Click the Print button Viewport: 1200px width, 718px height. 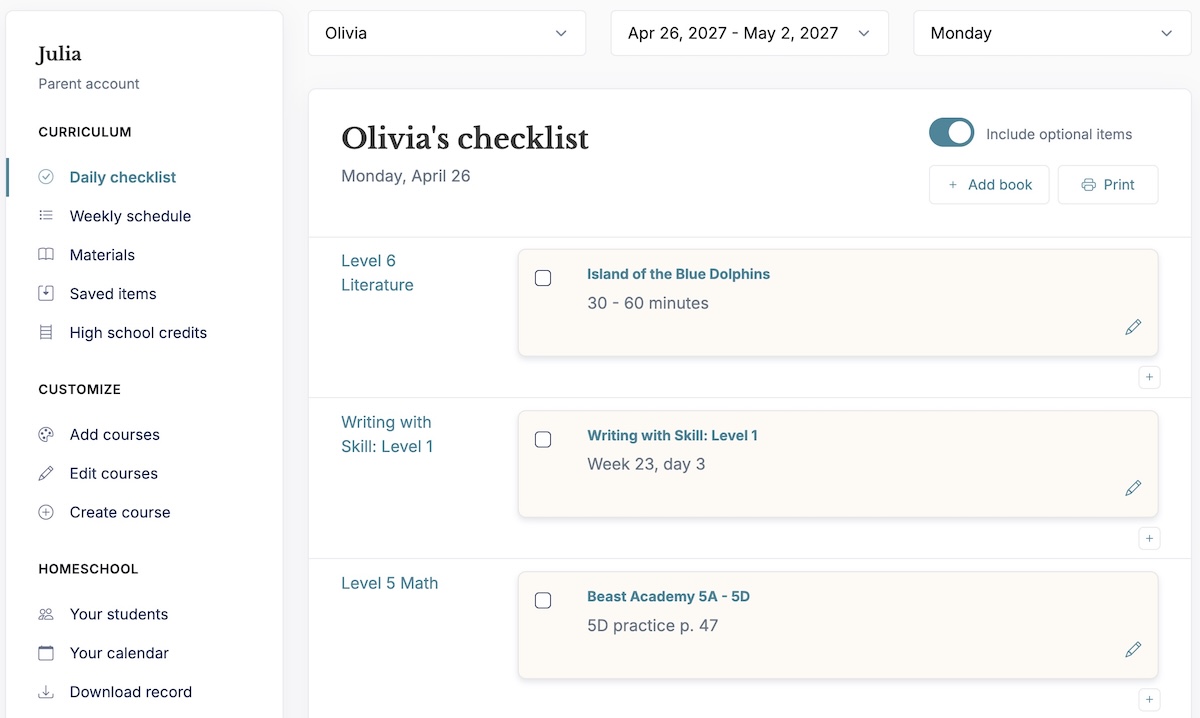pyautogui.click(x=1108, y=185)
